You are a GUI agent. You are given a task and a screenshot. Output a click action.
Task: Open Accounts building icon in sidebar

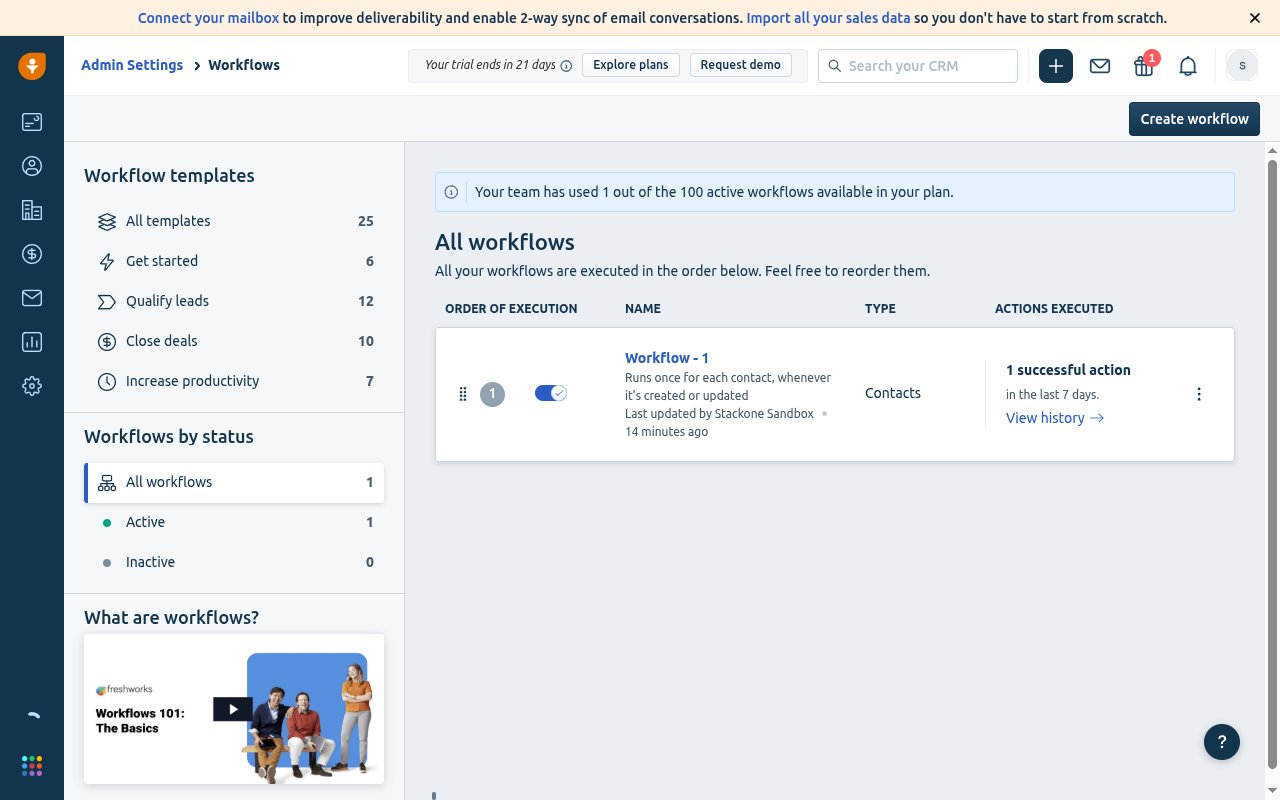click(32, 210)
